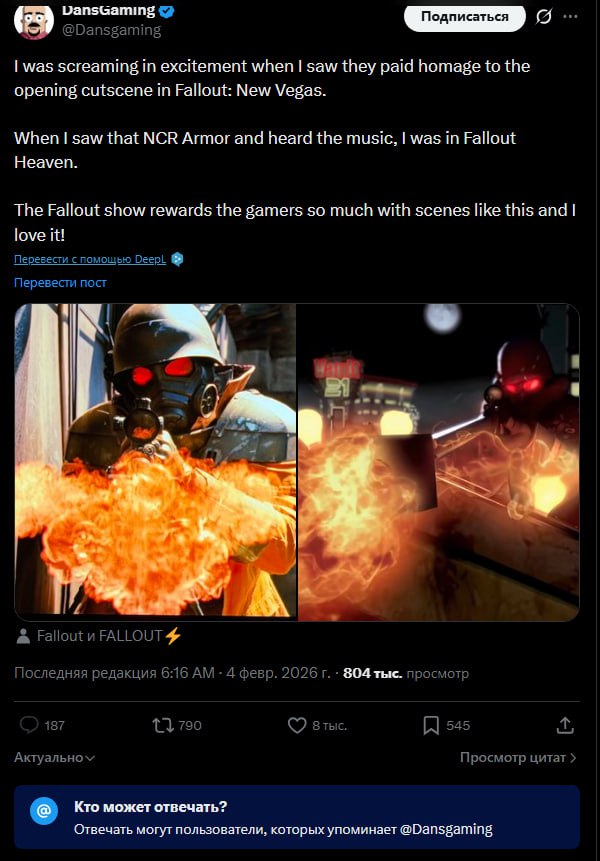Click the @Dansgaming handle under the name
Screen dimensions: 600x861
click(111, 30)
